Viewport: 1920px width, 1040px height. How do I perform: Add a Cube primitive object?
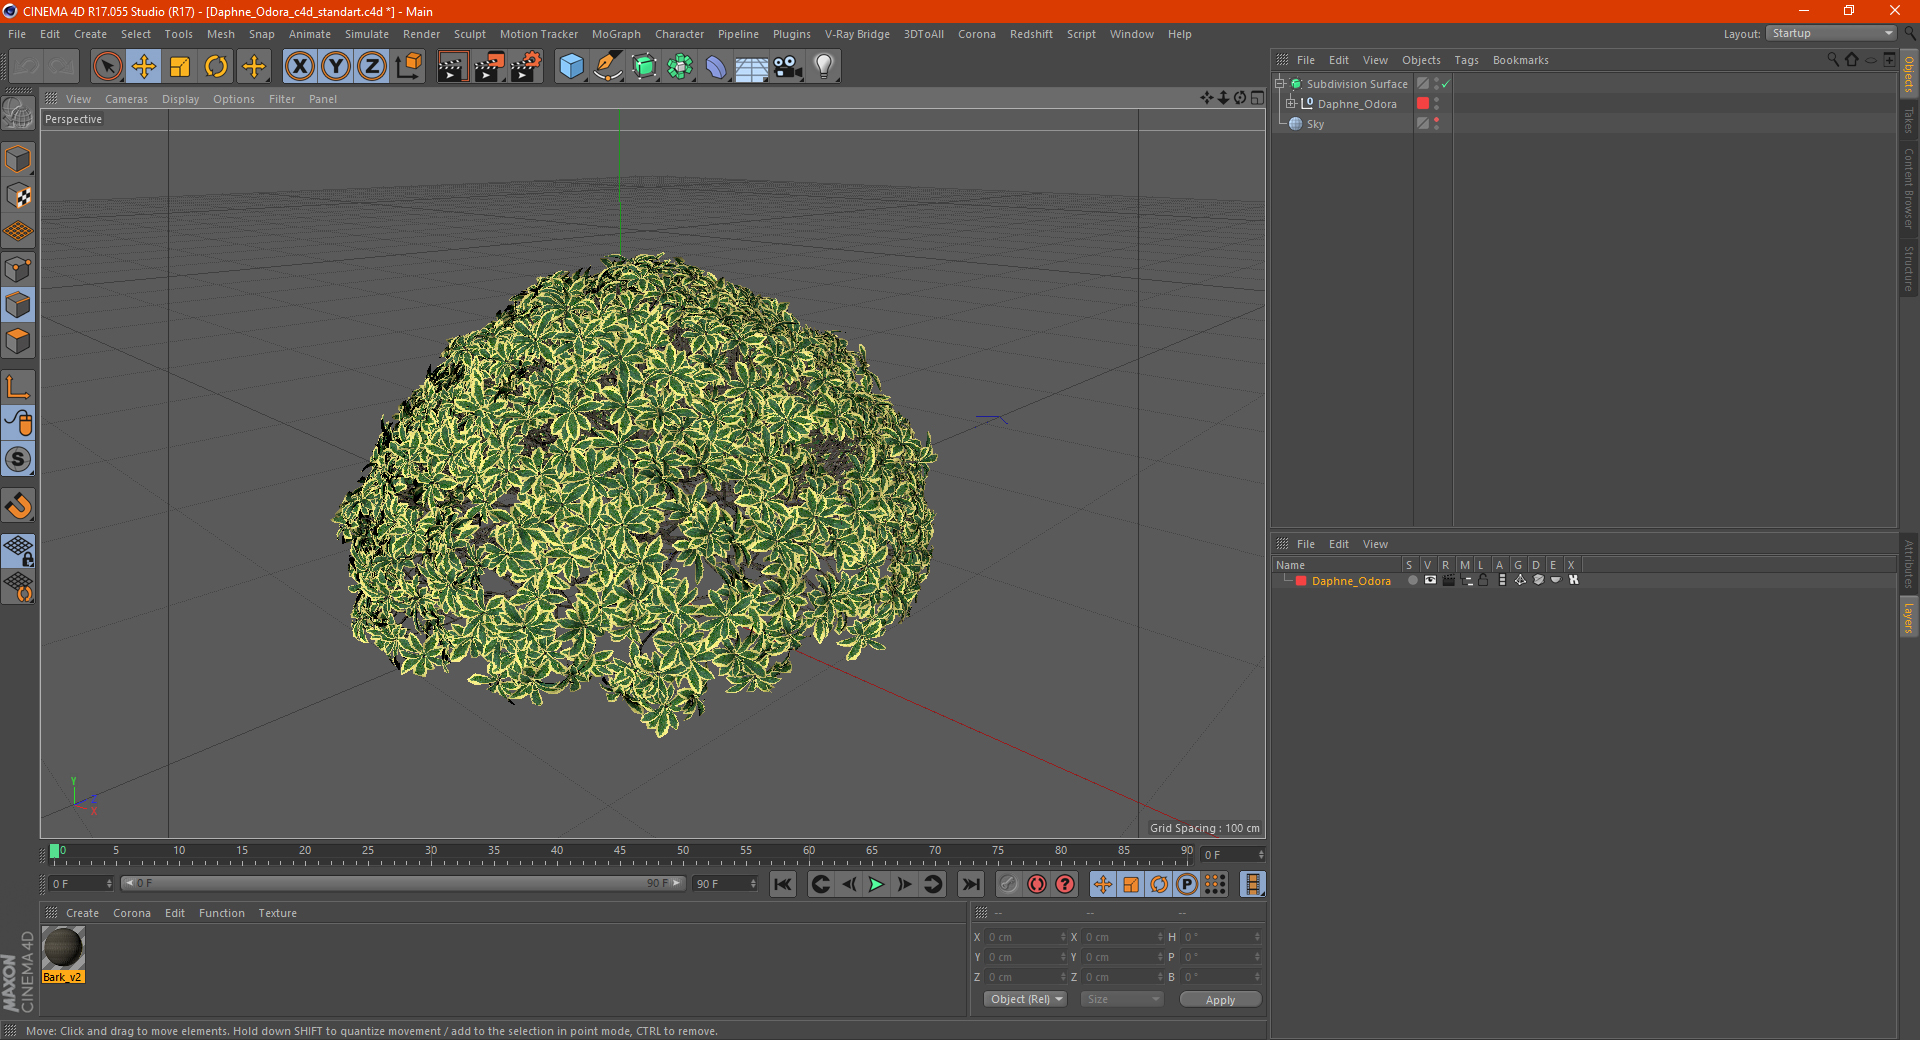(571, 67)
